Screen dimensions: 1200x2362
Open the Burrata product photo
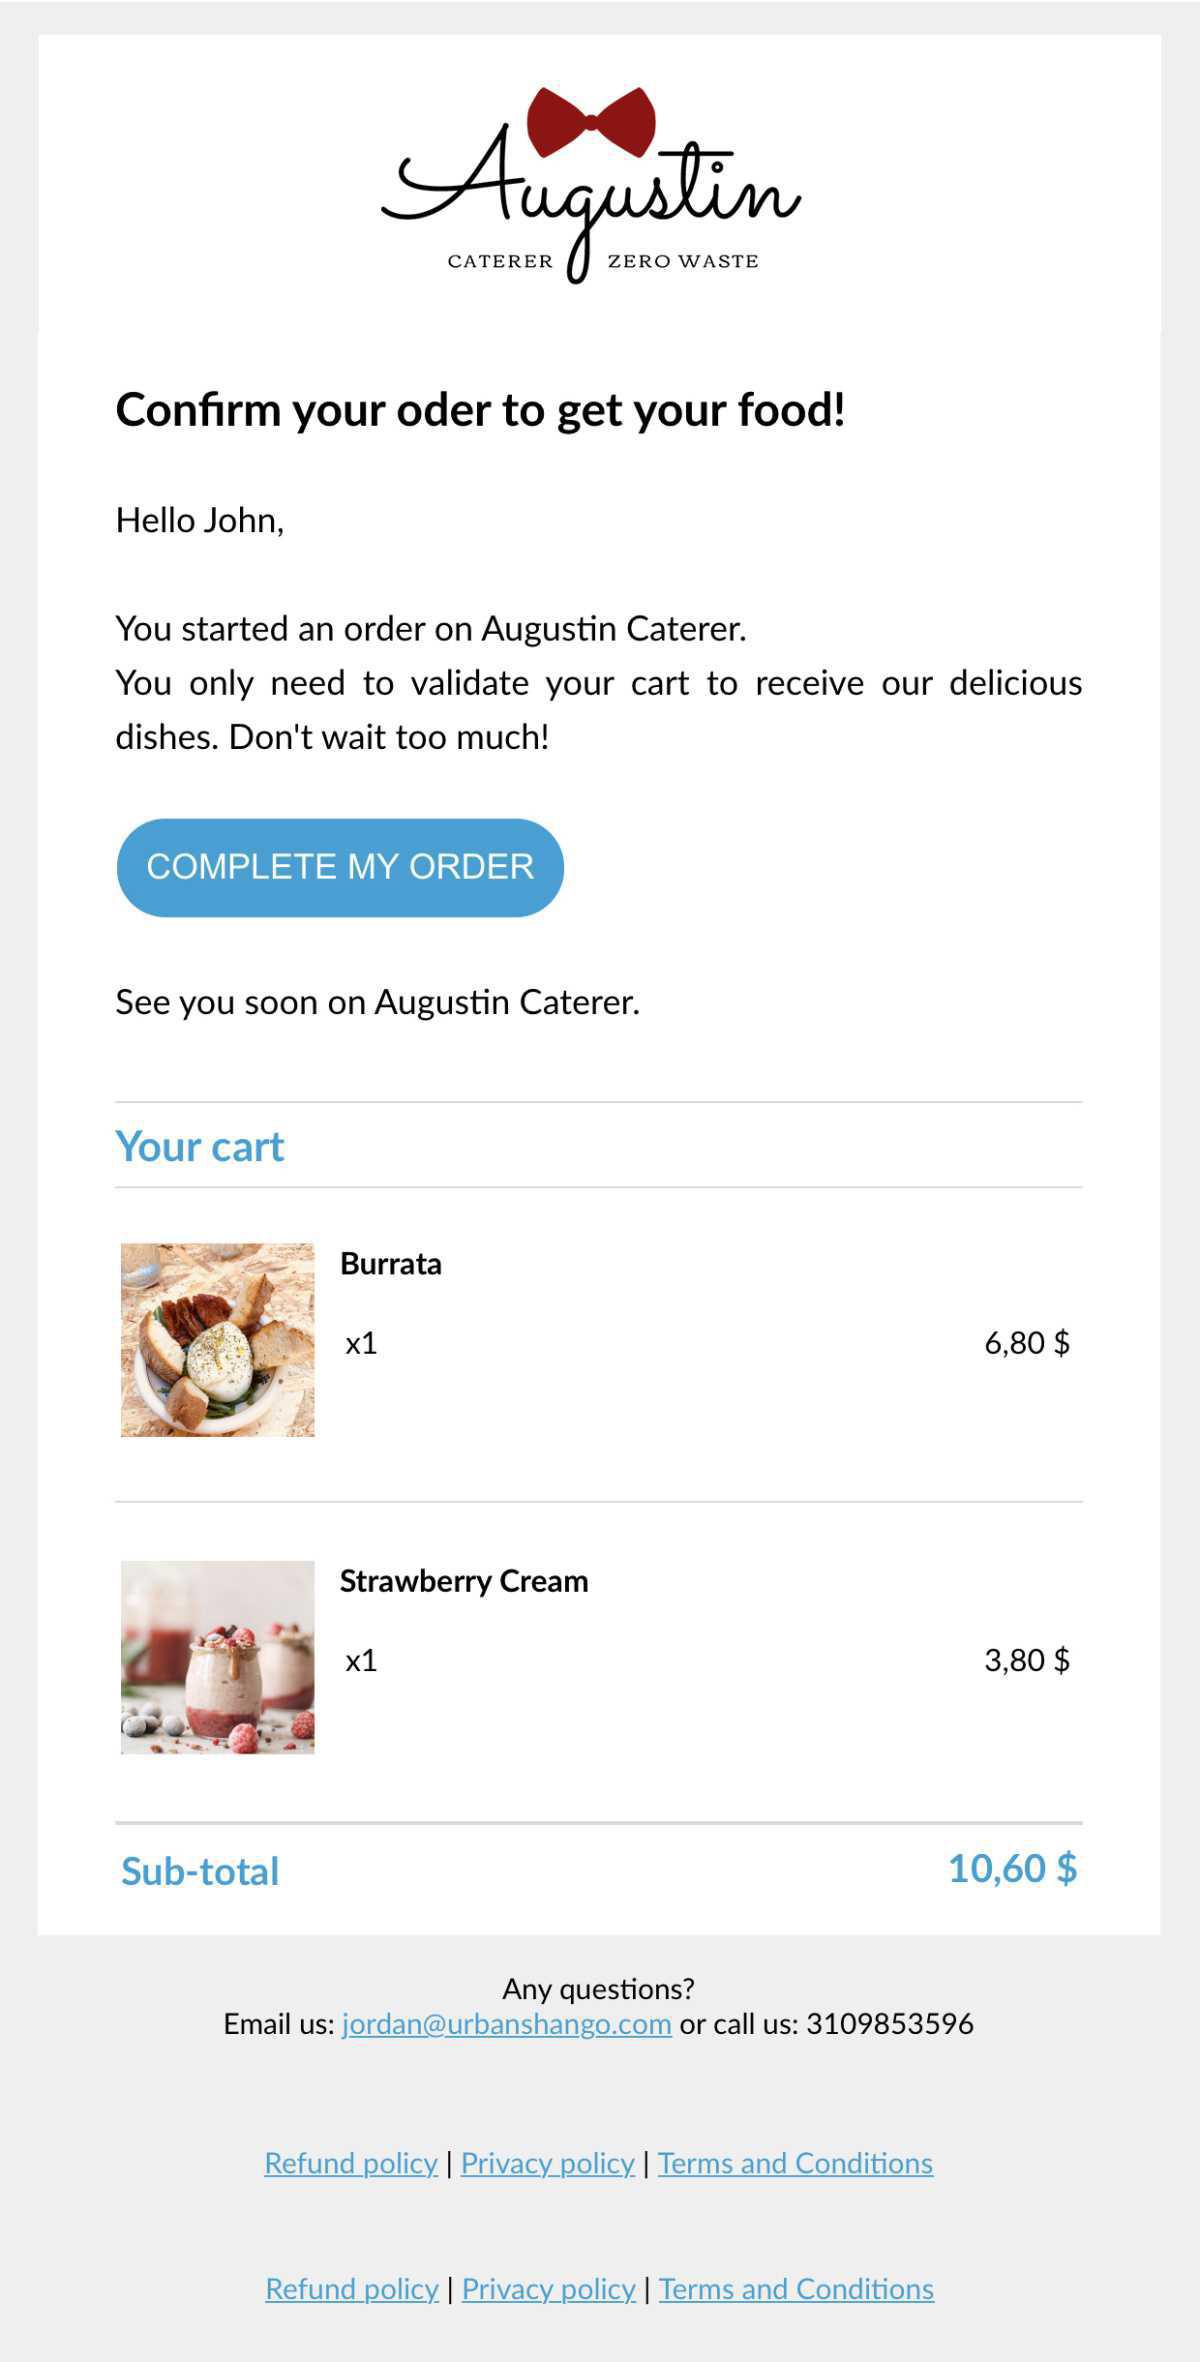coord(218,1340)
